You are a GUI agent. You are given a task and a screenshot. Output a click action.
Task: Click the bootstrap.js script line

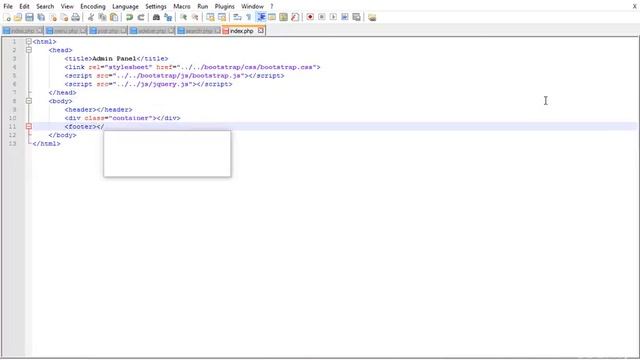pos(174,76)
